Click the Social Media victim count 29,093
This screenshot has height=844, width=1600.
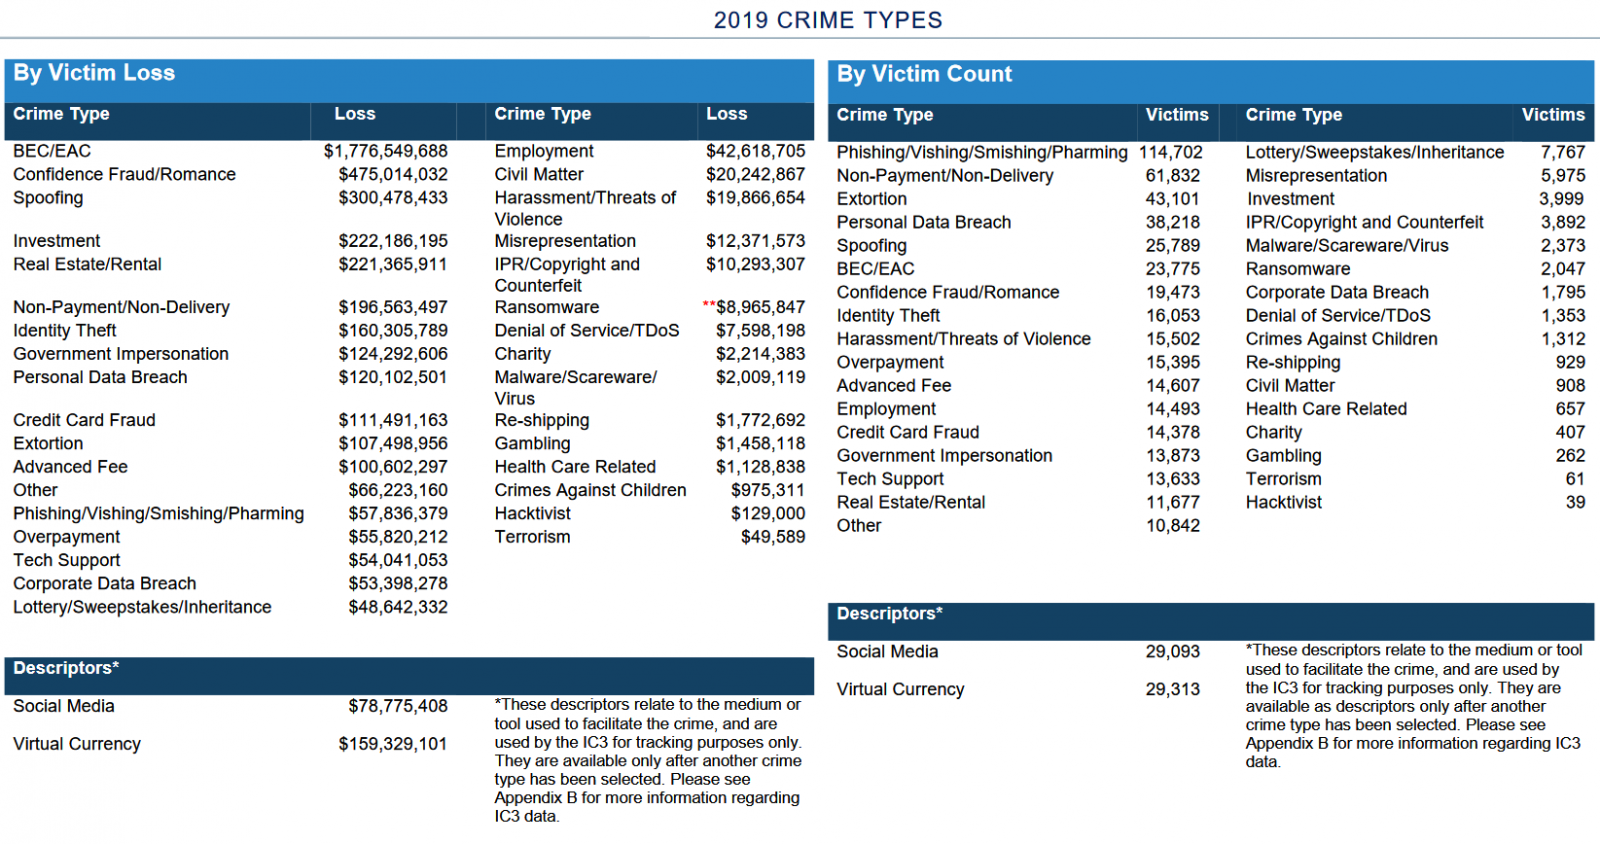point(1172,652)
